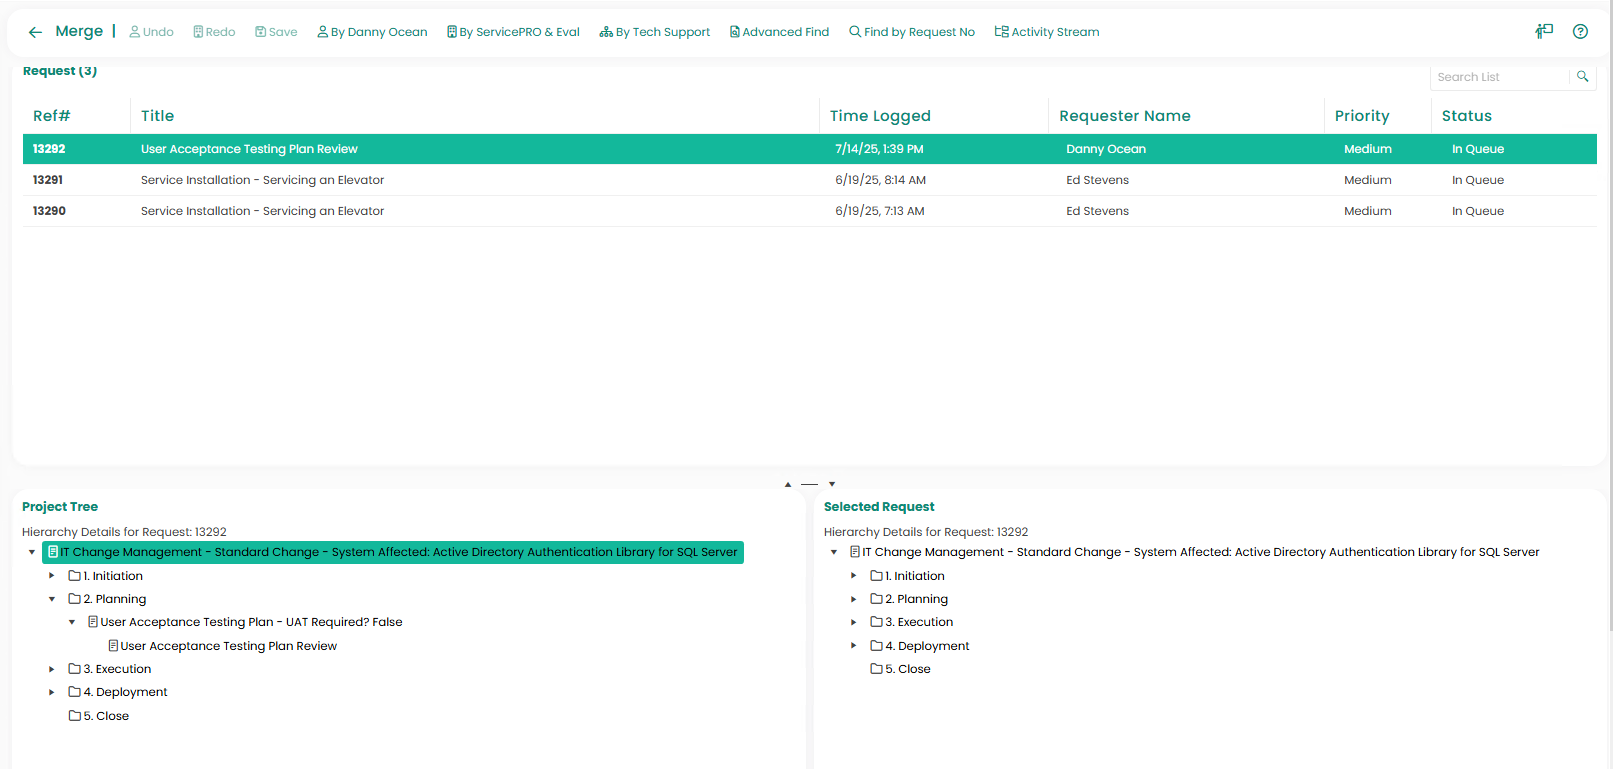Click the back arrow next to Merge
Viewport: 1613px width, 769px height.
tap(35, 32)
